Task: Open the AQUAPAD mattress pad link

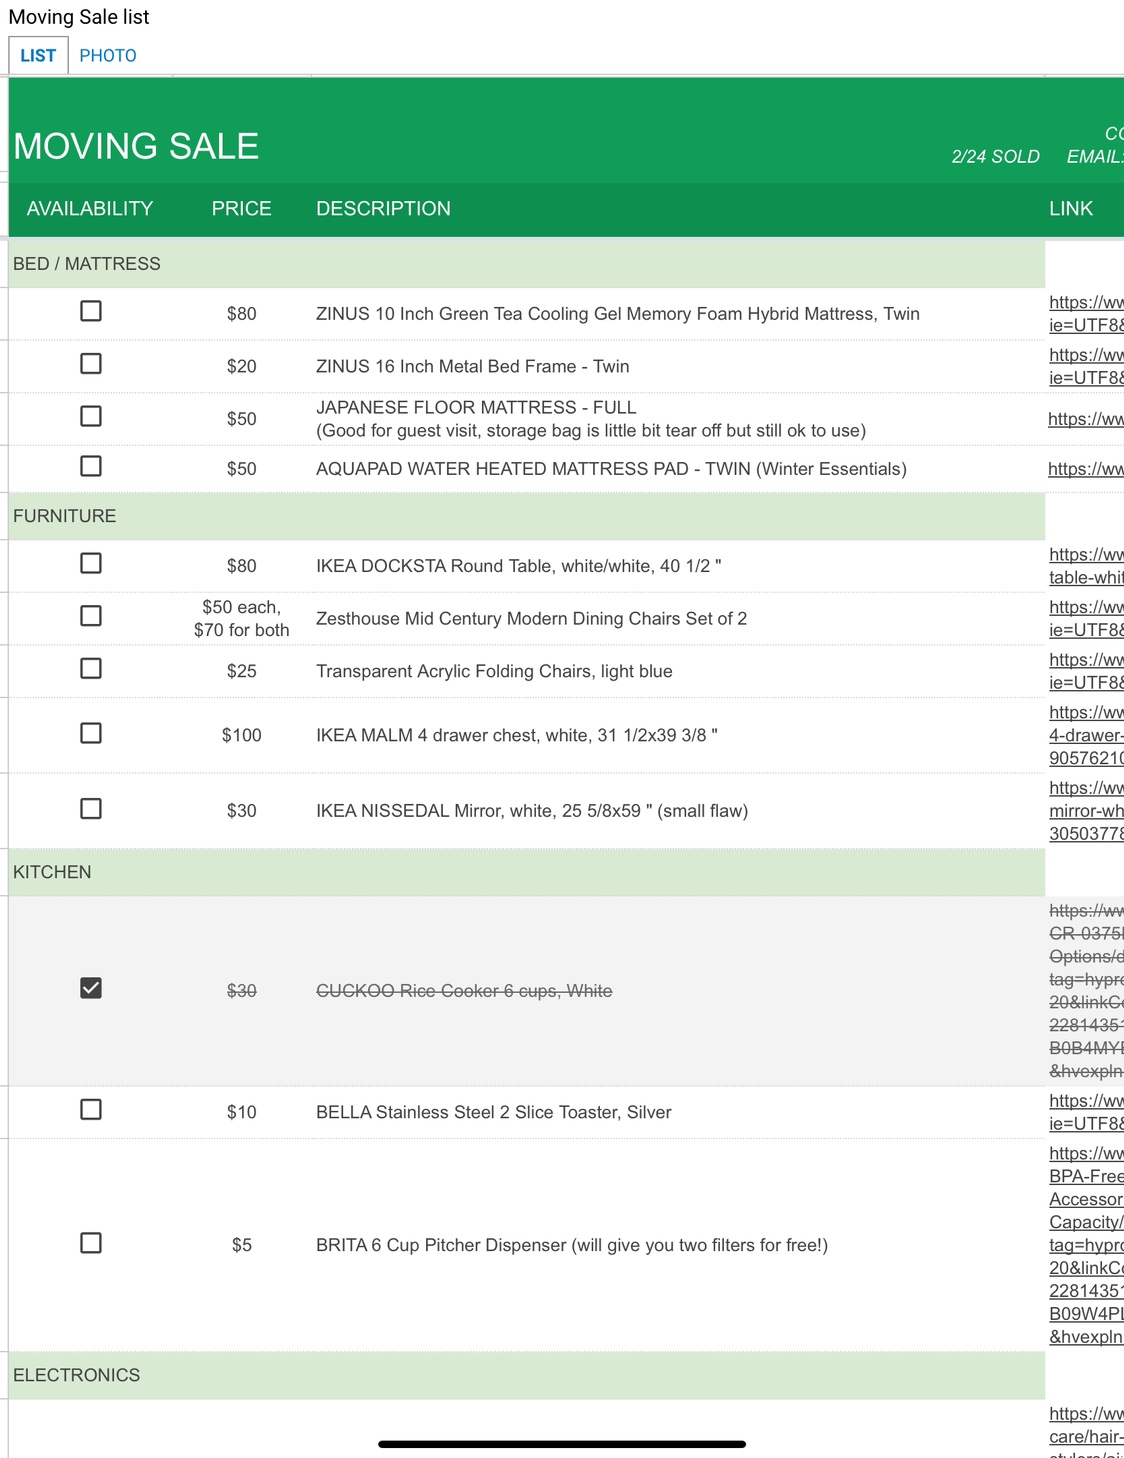Action: pyautogui.click(x=1086, y=469)
